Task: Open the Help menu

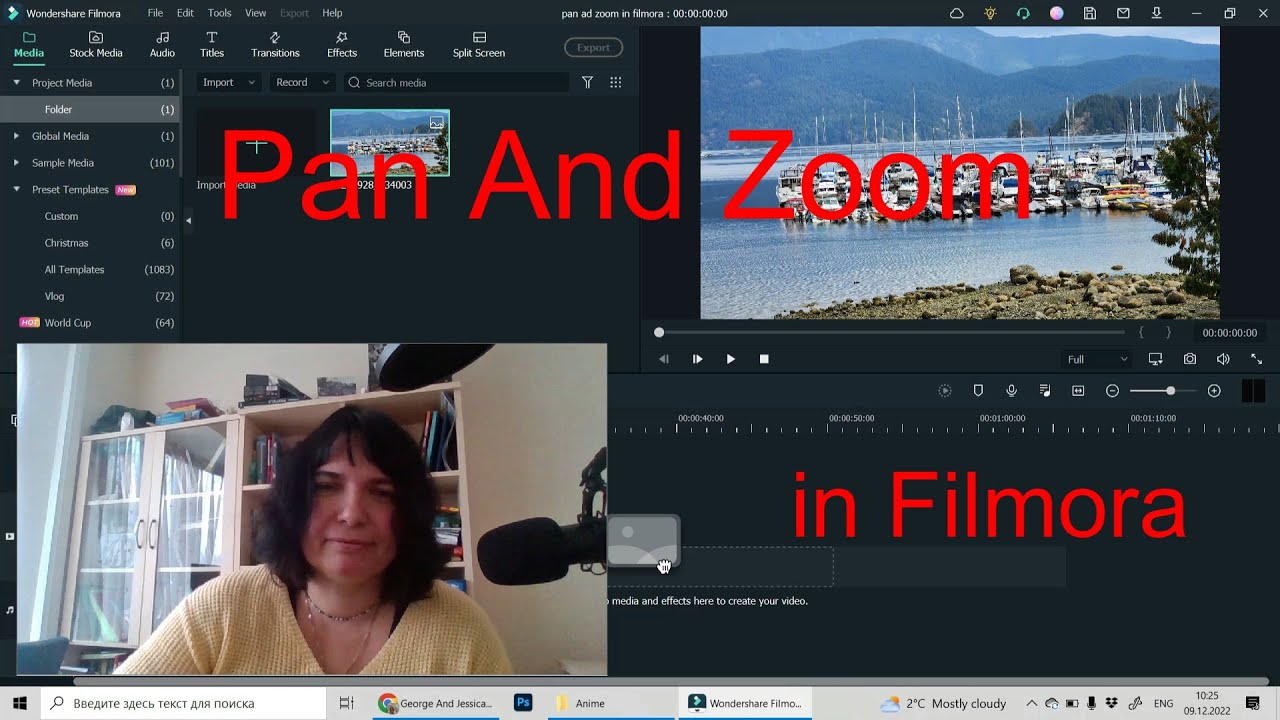Action: (x=332, y=13)
